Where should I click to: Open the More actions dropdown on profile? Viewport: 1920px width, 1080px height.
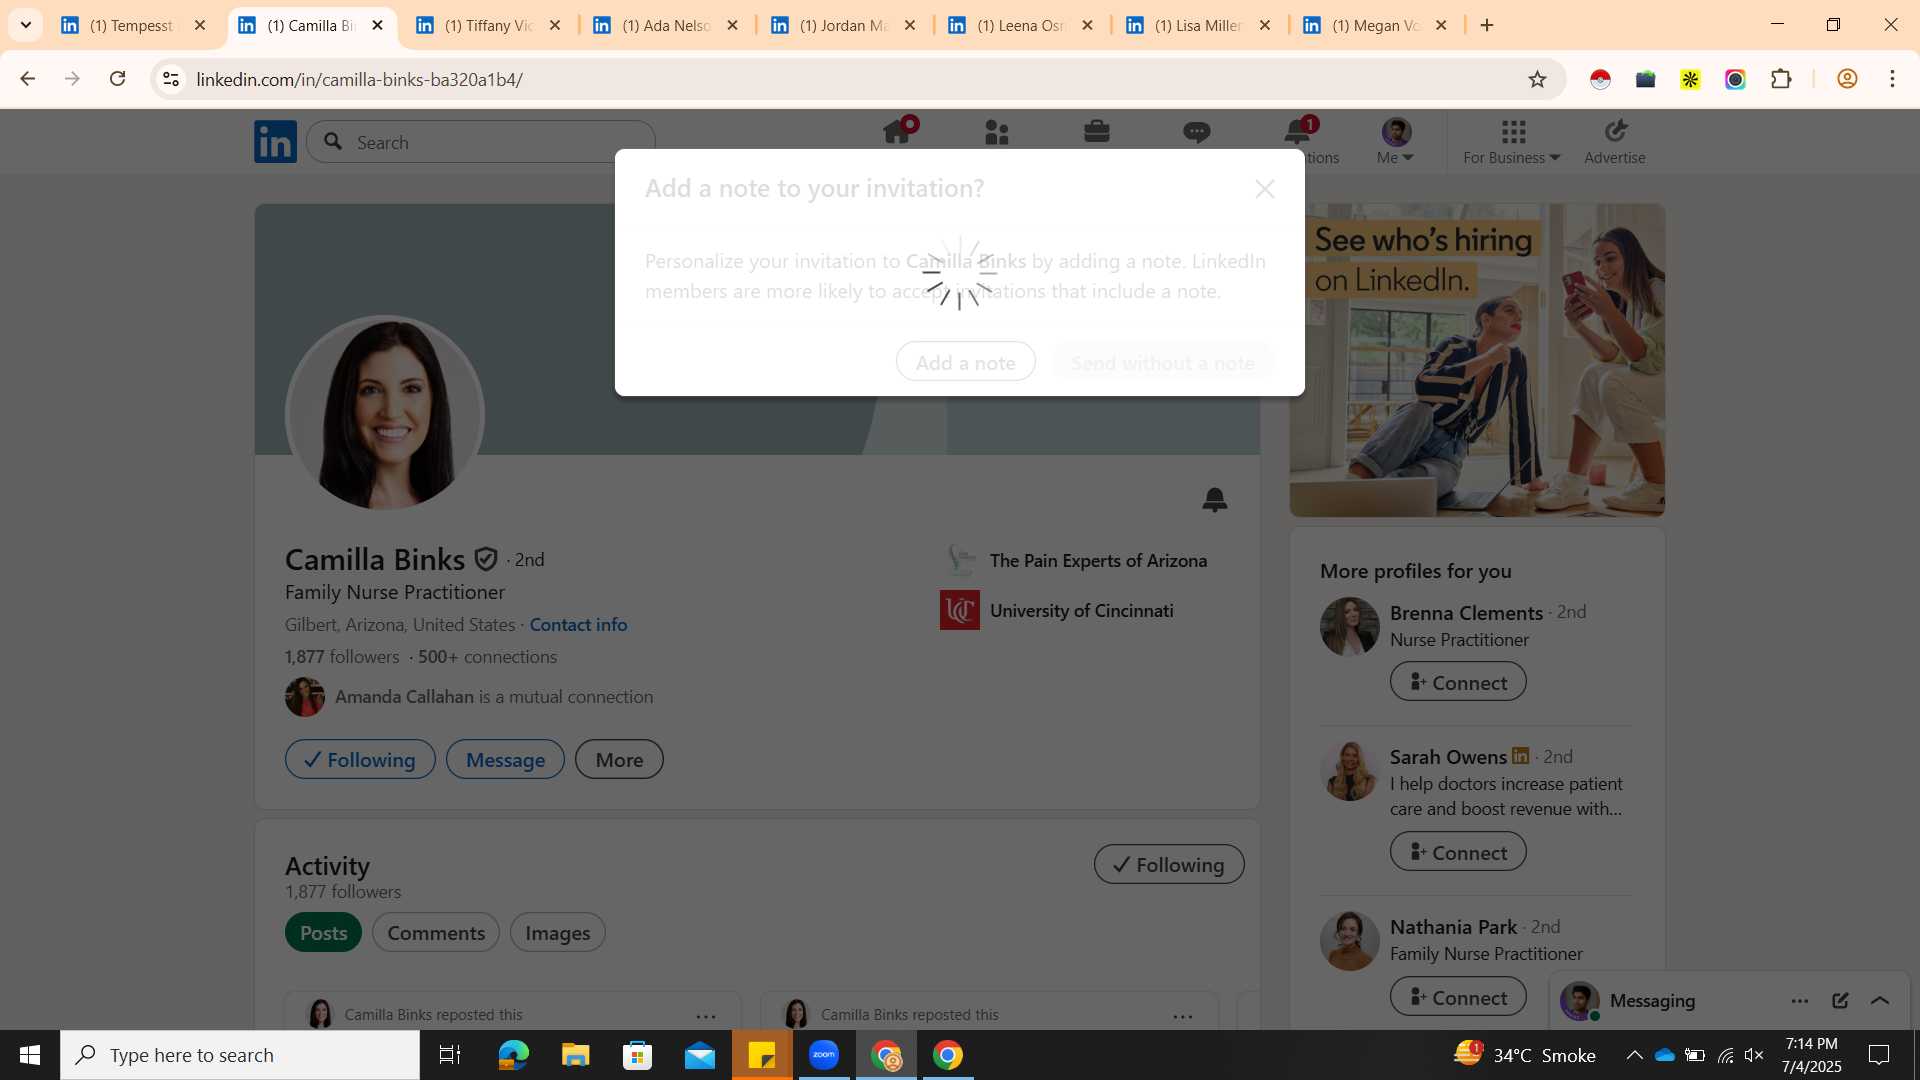coord(619,759)
